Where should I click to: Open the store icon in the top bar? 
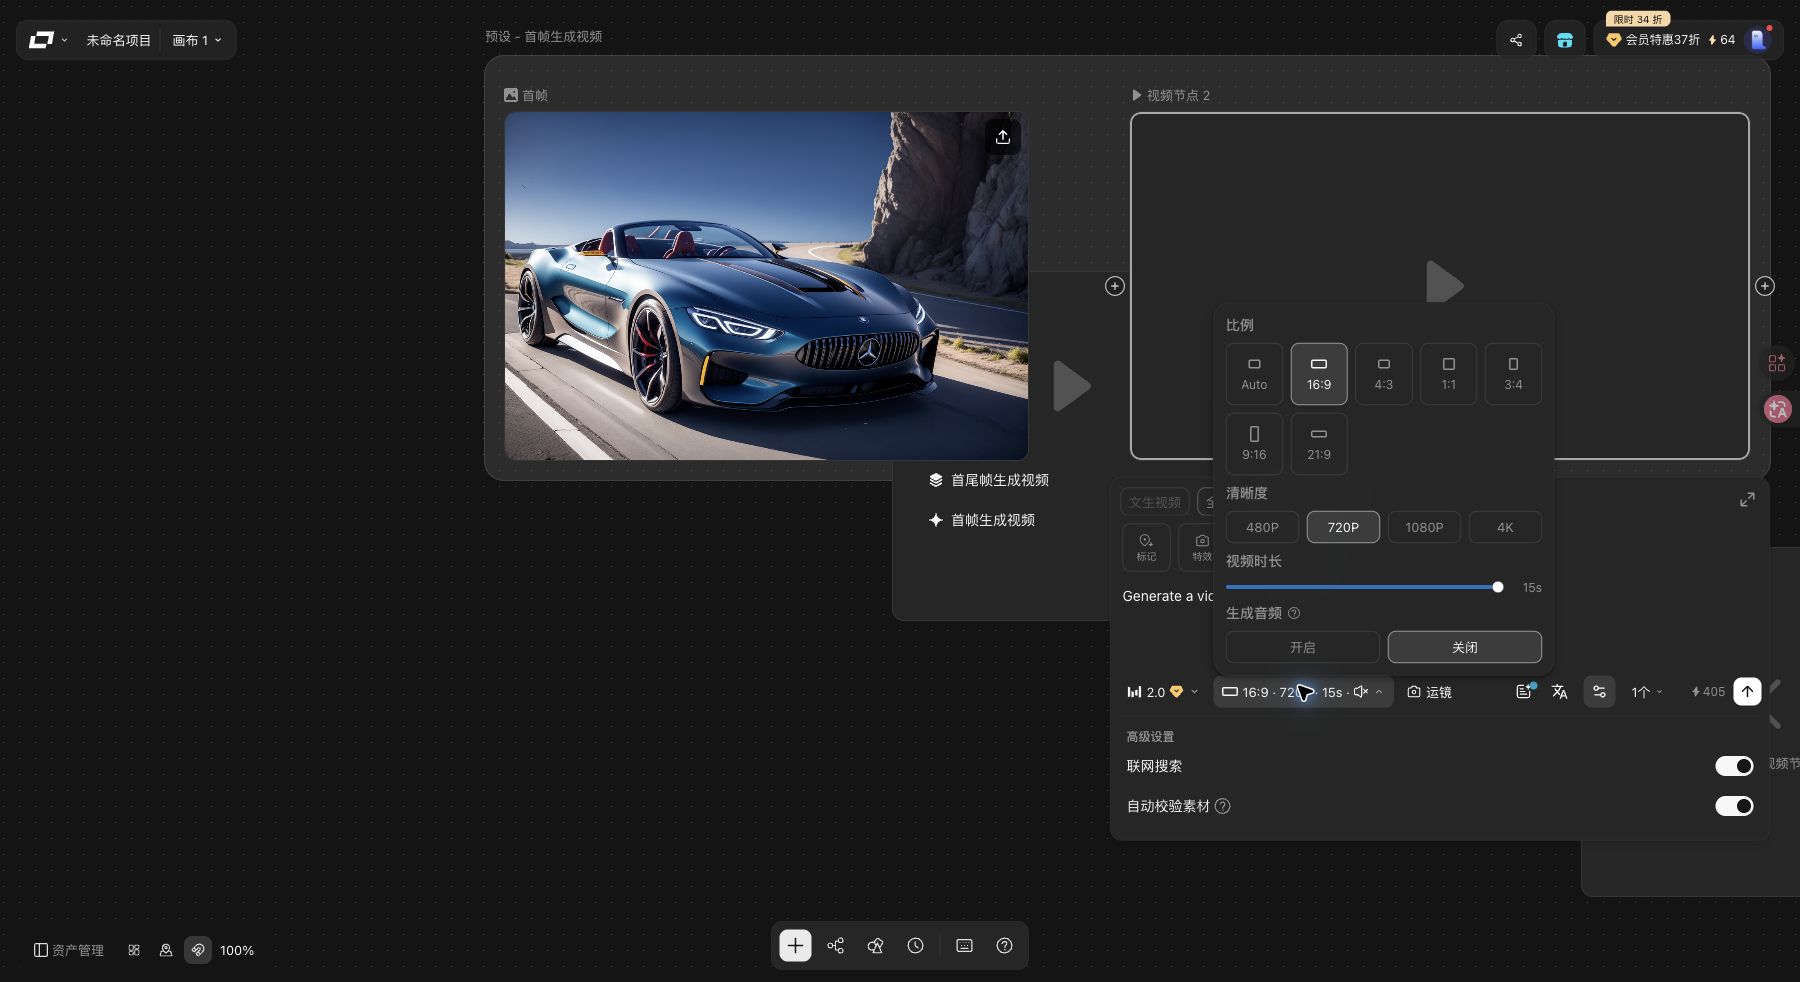tap(1565, 40)
